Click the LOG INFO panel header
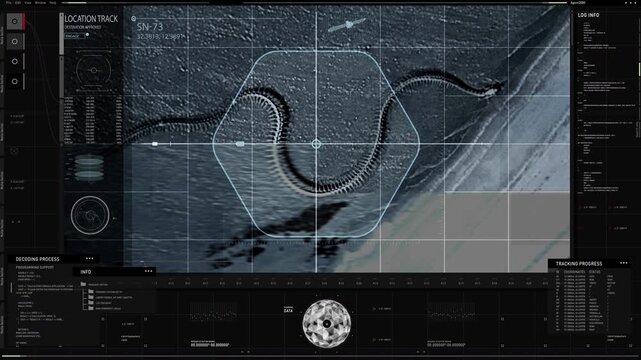The image size is (641, 360). coord(588,15)
